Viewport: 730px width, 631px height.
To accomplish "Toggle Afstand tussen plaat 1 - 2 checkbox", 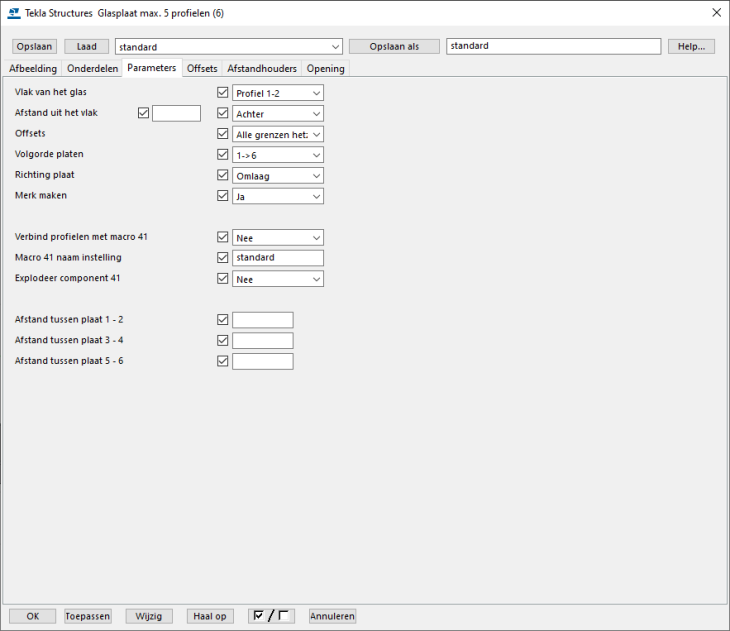I will (223, 319).
